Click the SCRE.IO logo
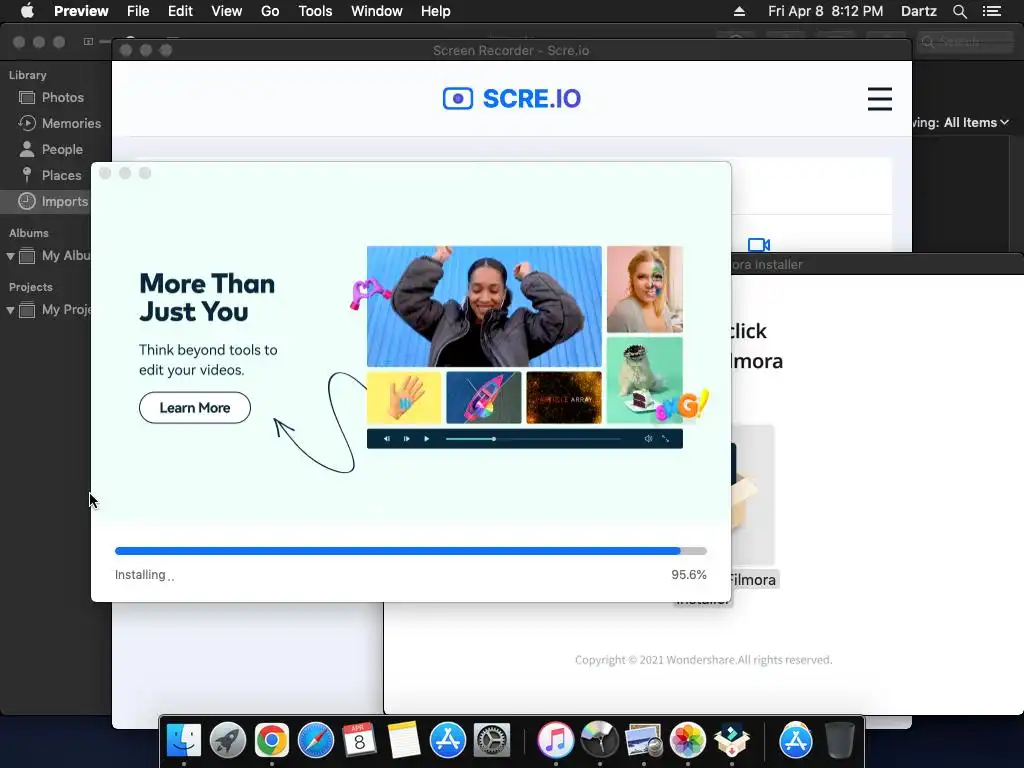This screenshot has height=768, width=1024. 511,99
